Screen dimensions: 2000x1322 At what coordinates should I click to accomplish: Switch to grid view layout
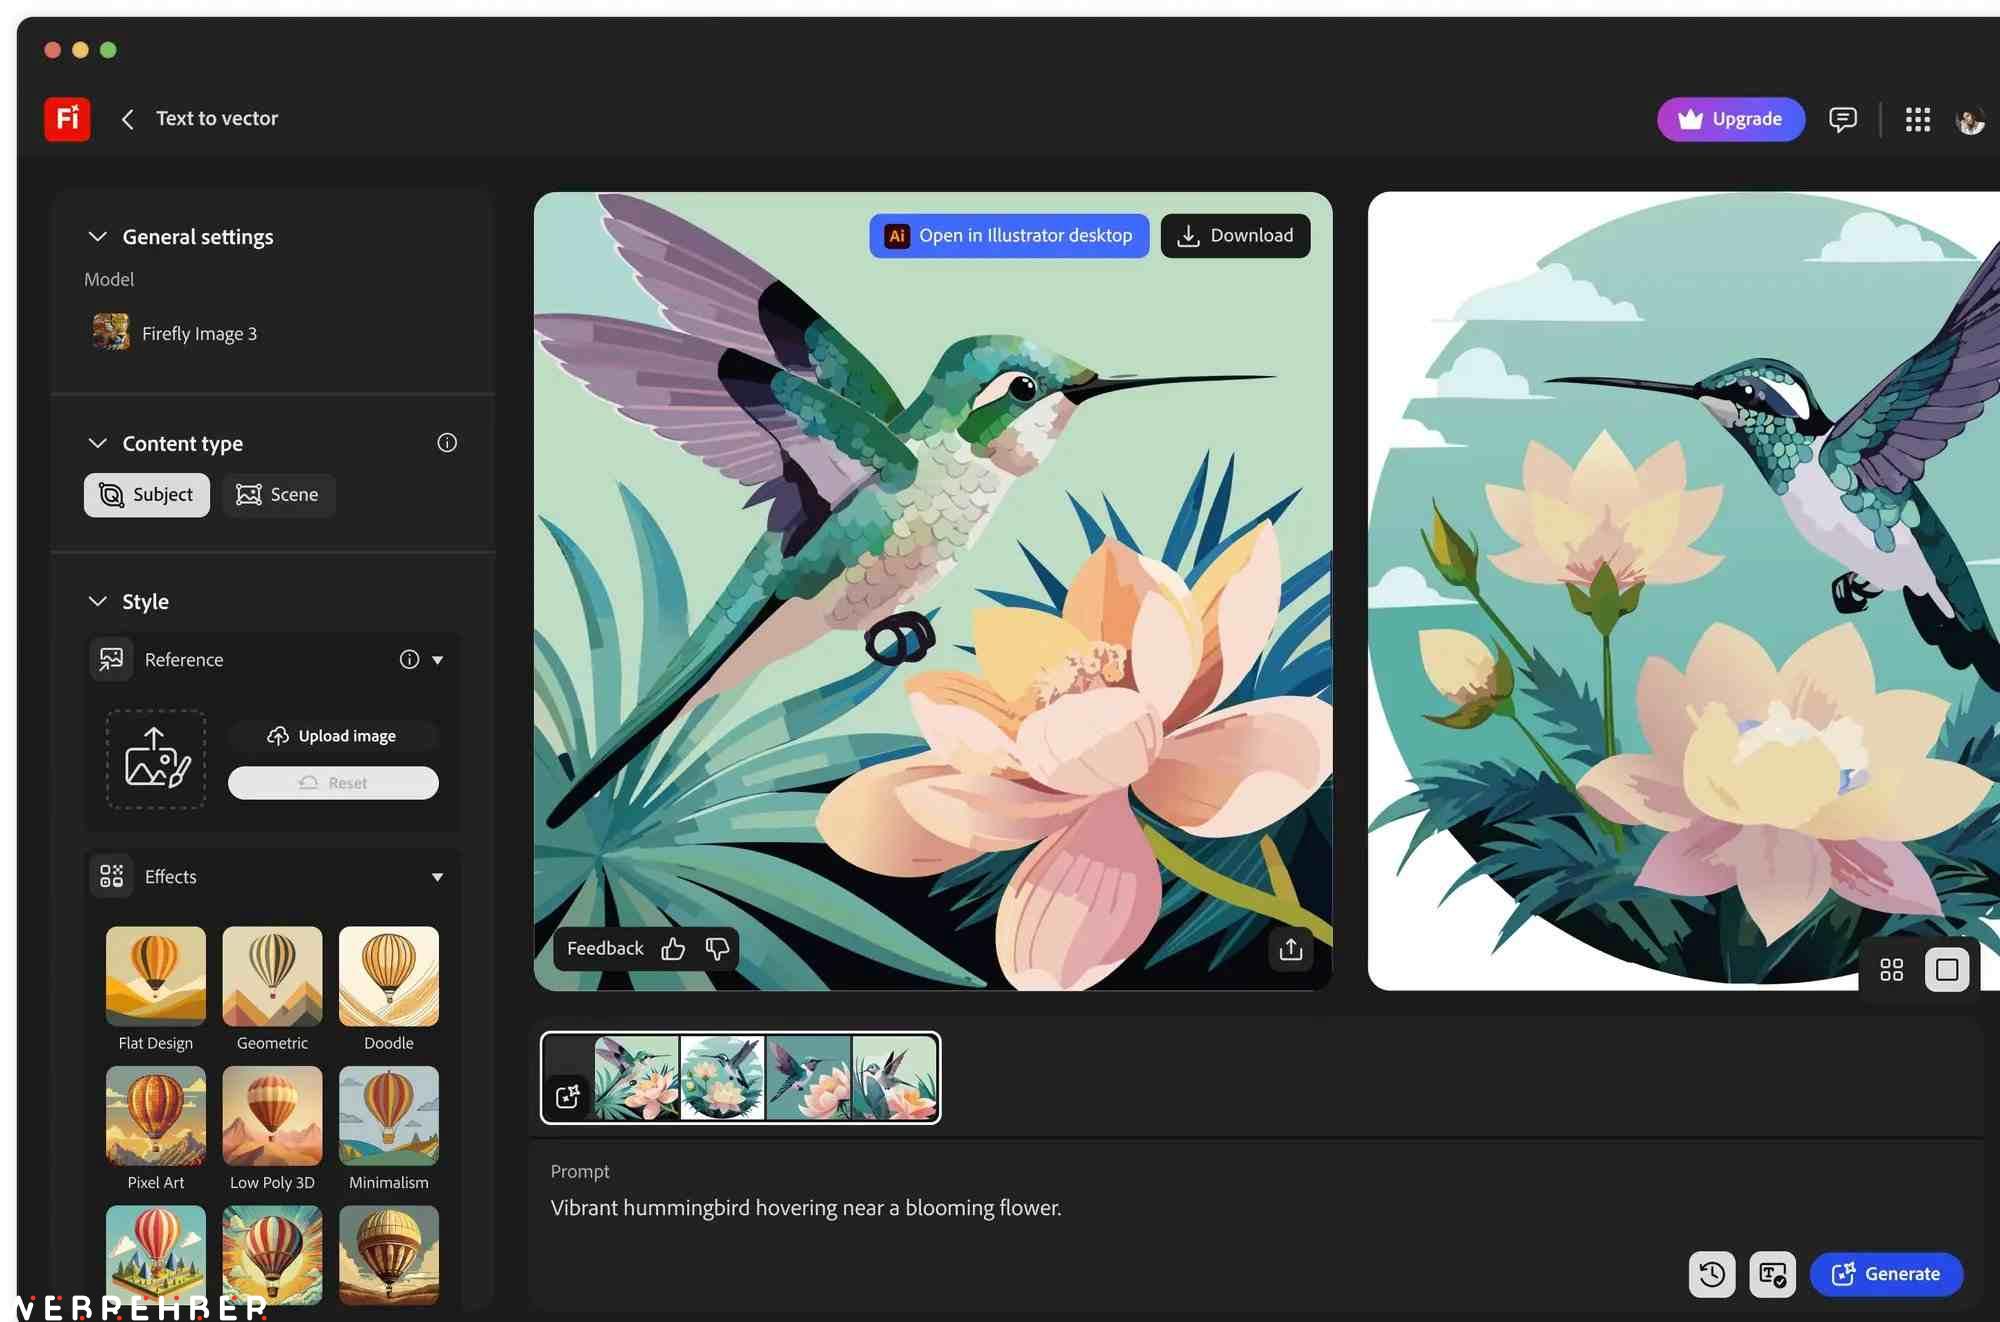coord(1891,969)
